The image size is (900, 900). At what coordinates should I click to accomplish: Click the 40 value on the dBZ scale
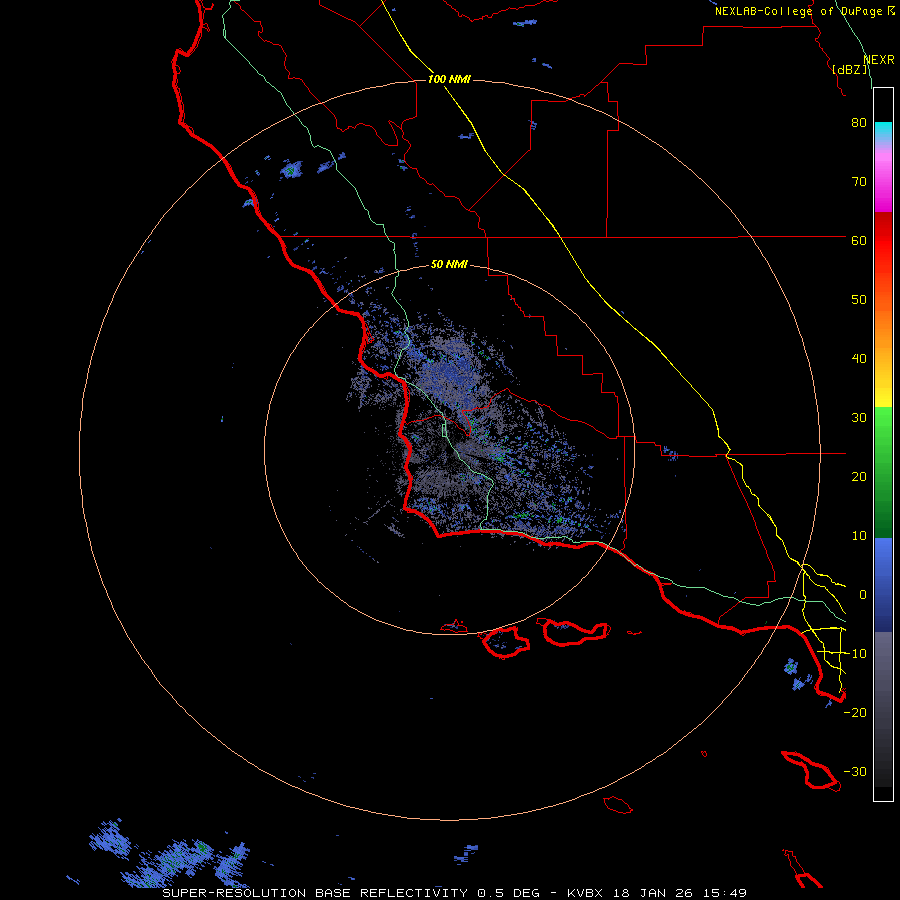point(859,359)
